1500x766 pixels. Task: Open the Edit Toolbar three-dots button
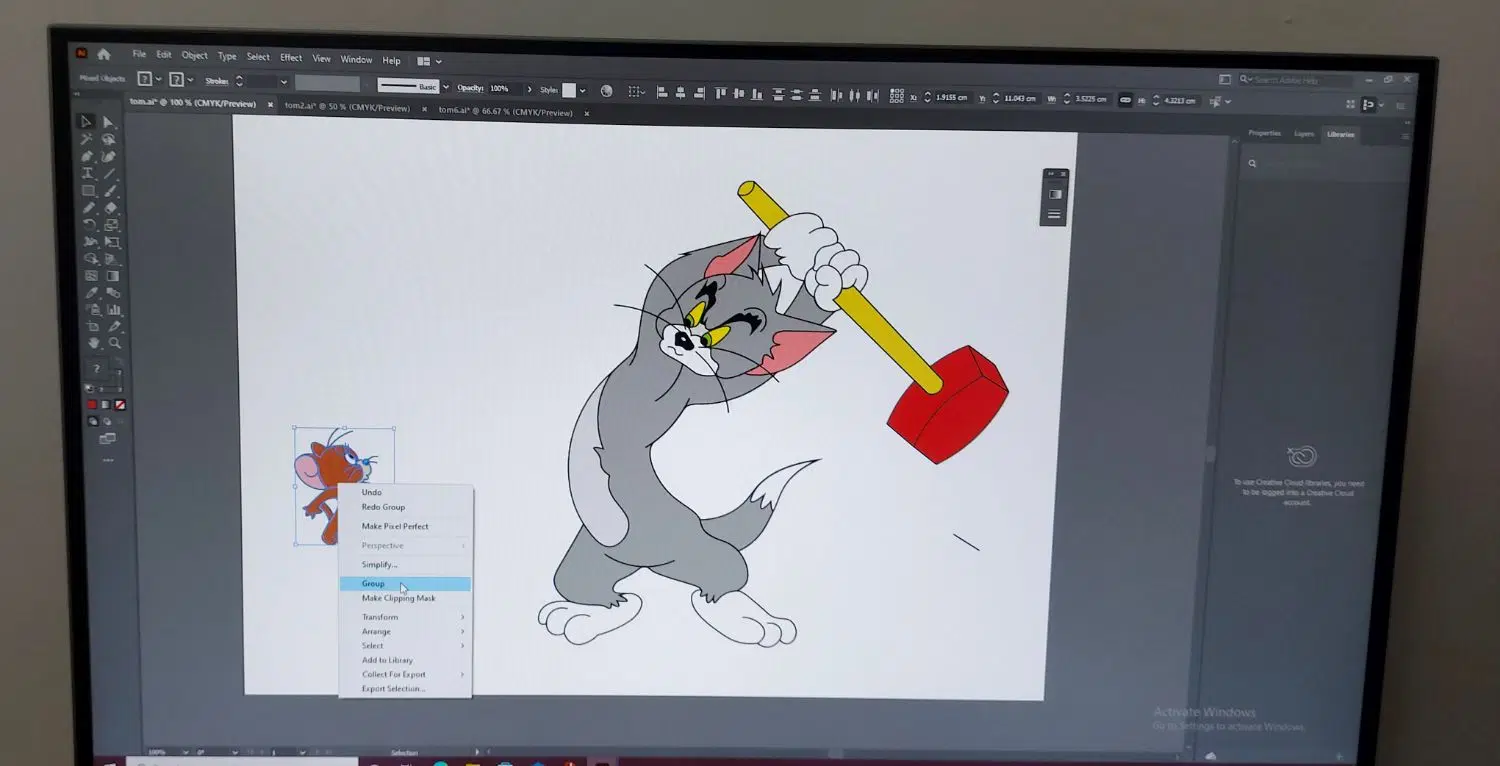[108, 461]
